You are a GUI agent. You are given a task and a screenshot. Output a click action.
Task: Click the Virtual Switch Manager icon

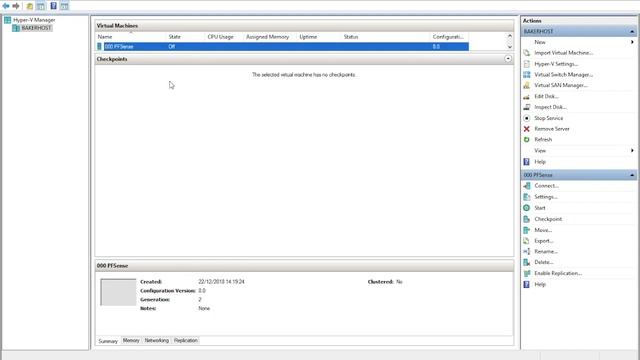click(x=527, y=75)
